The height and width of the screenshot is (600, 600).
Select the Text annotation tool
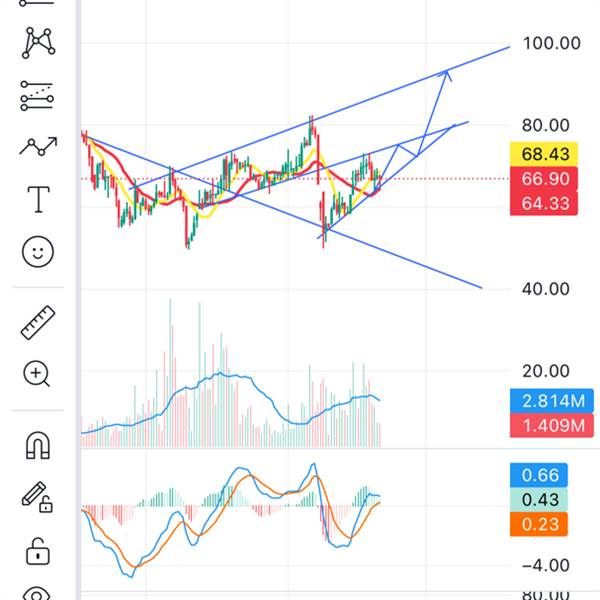pyautogui.click(x=38, y=199)
